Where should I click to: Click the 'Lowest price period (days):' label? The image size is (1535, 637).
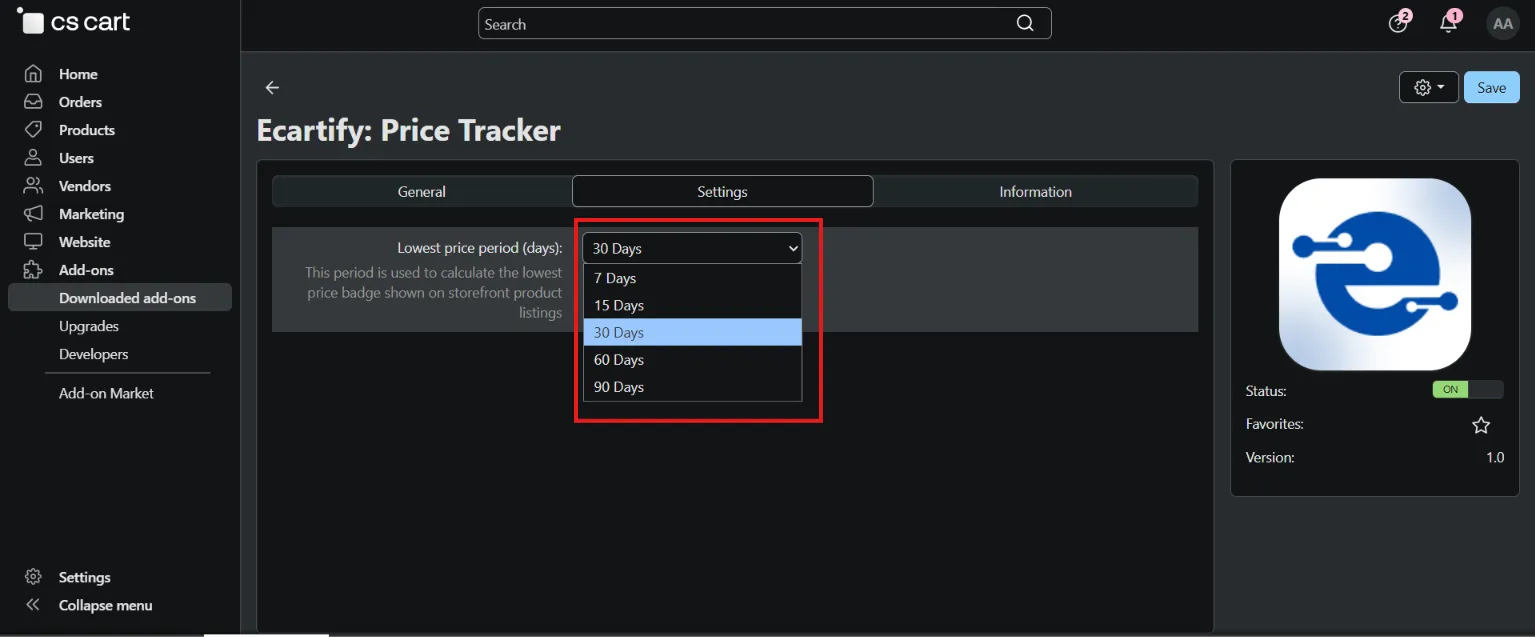480,248
